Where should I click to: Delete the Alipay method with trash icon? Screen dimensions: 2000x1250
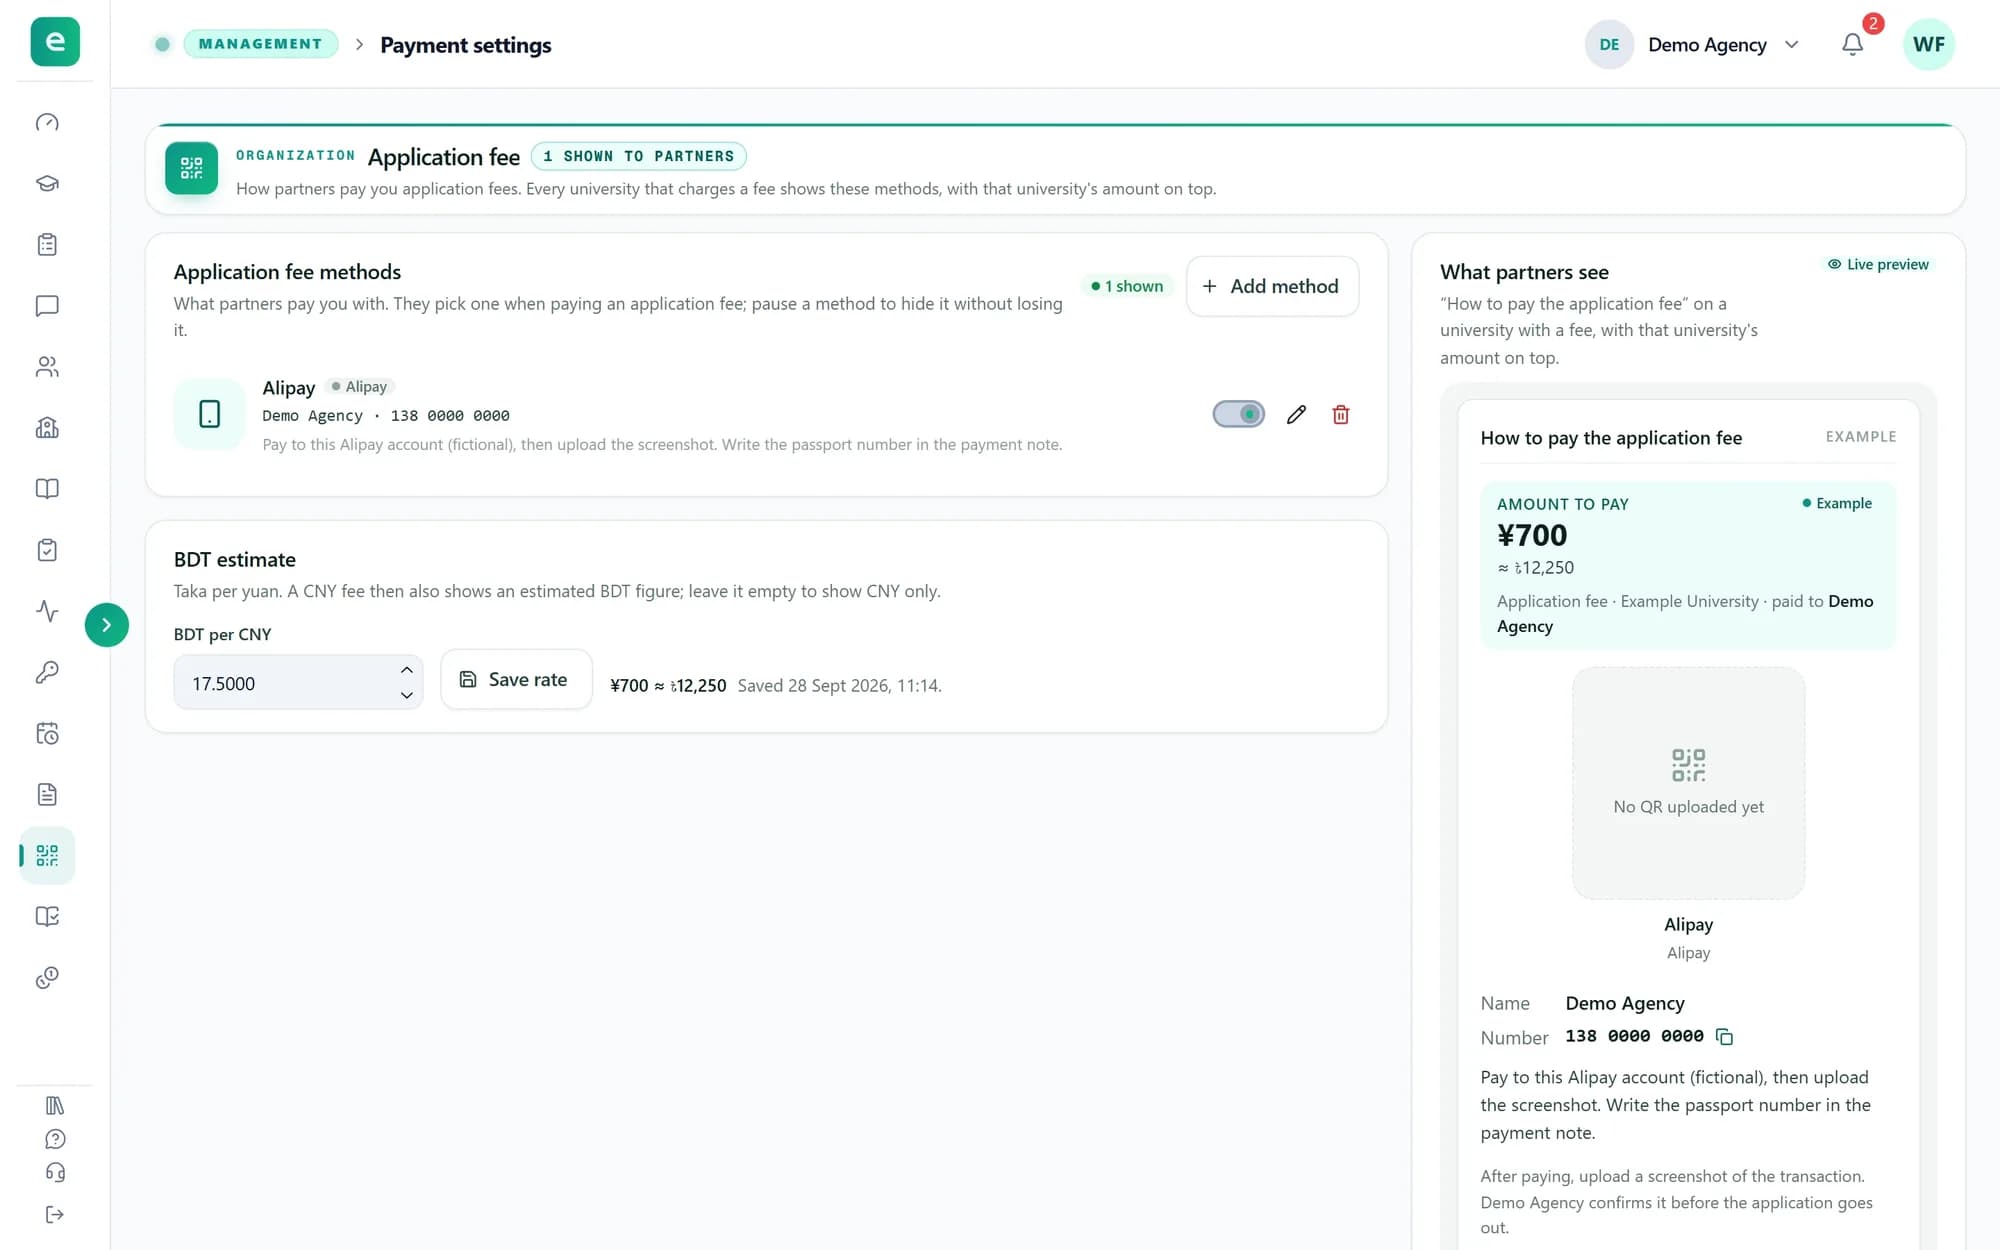(x=1341, y=414)
